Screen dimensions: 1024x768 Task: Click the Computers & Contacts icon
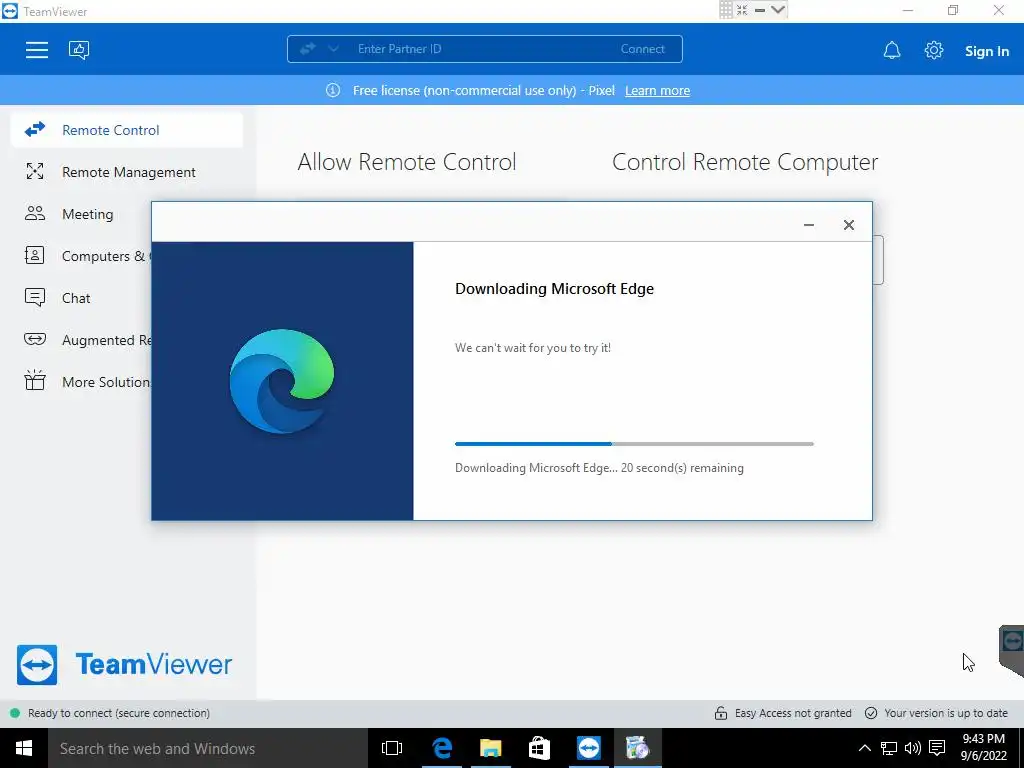(35, 255)
